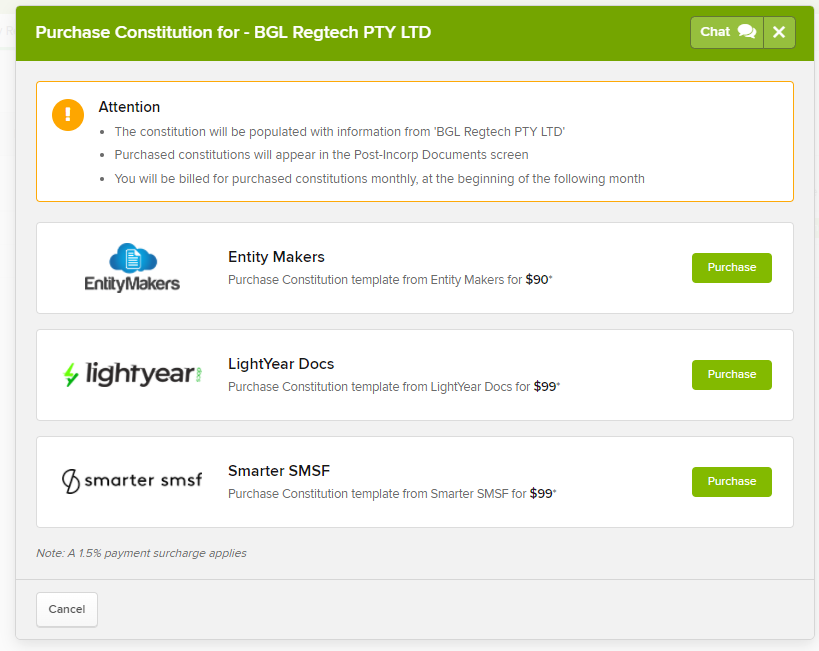Click the dialog title for BGL Regtech
The height and width of the screenshot is (651, 819).
(x=233, y=32)
